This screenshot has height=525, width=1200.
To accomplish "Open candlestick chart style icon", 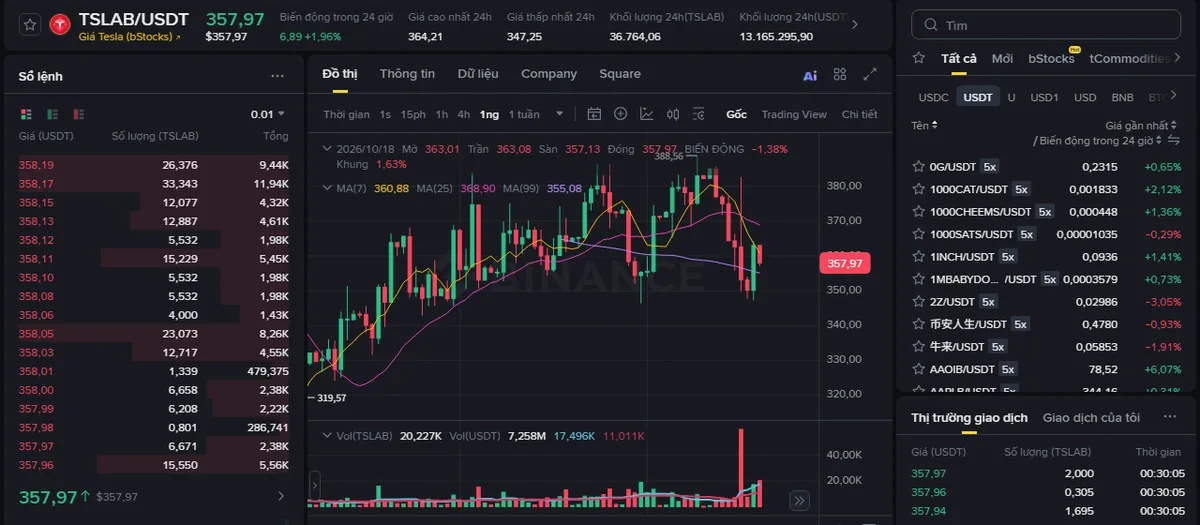I will (673, 114).
